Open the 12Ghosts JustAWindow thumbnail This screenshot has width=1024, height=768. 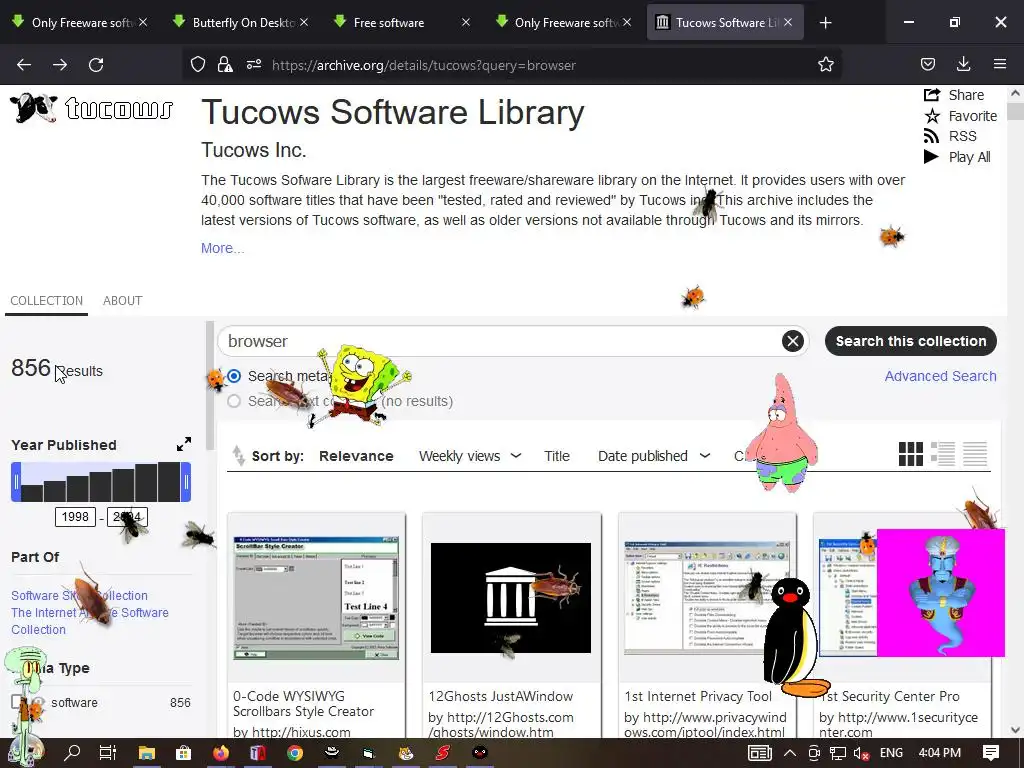tap(511, 598)
